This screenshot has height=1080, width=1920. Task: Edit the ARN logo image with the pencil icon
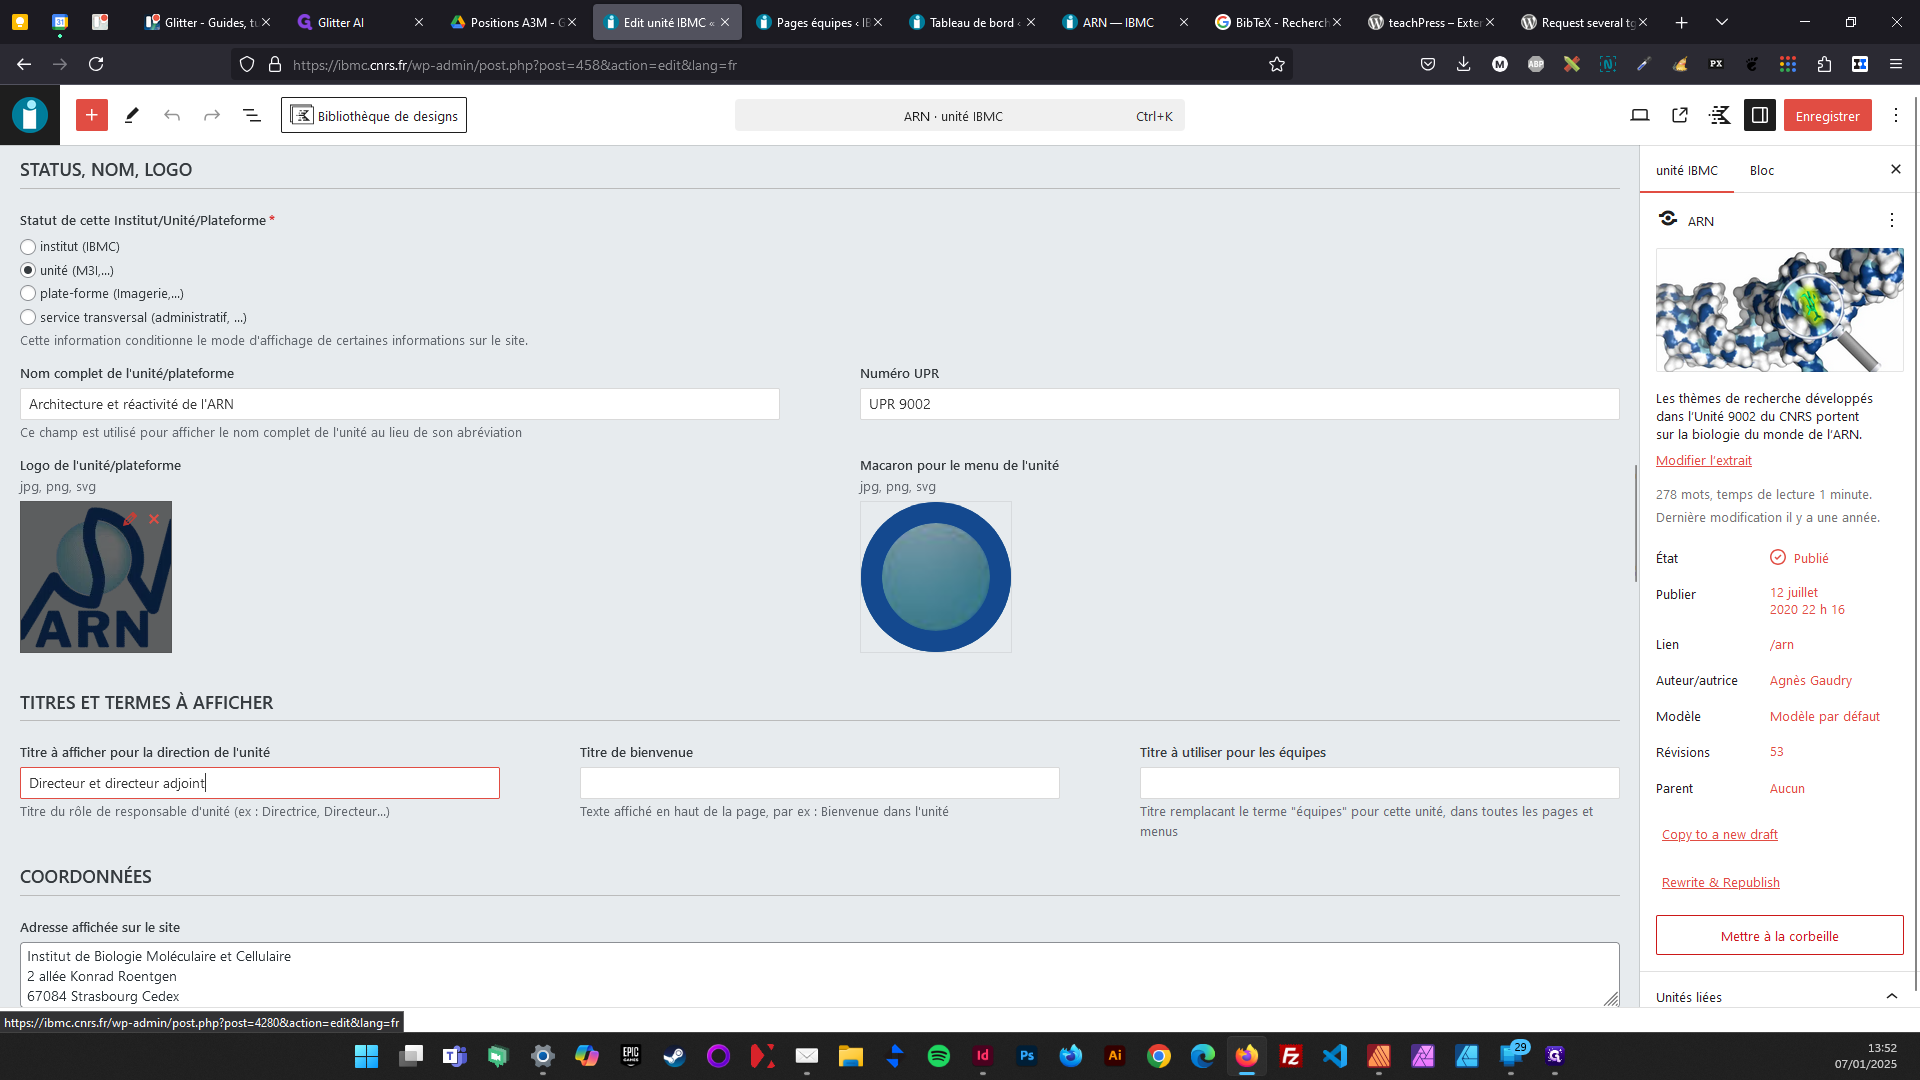click(129, 519)
